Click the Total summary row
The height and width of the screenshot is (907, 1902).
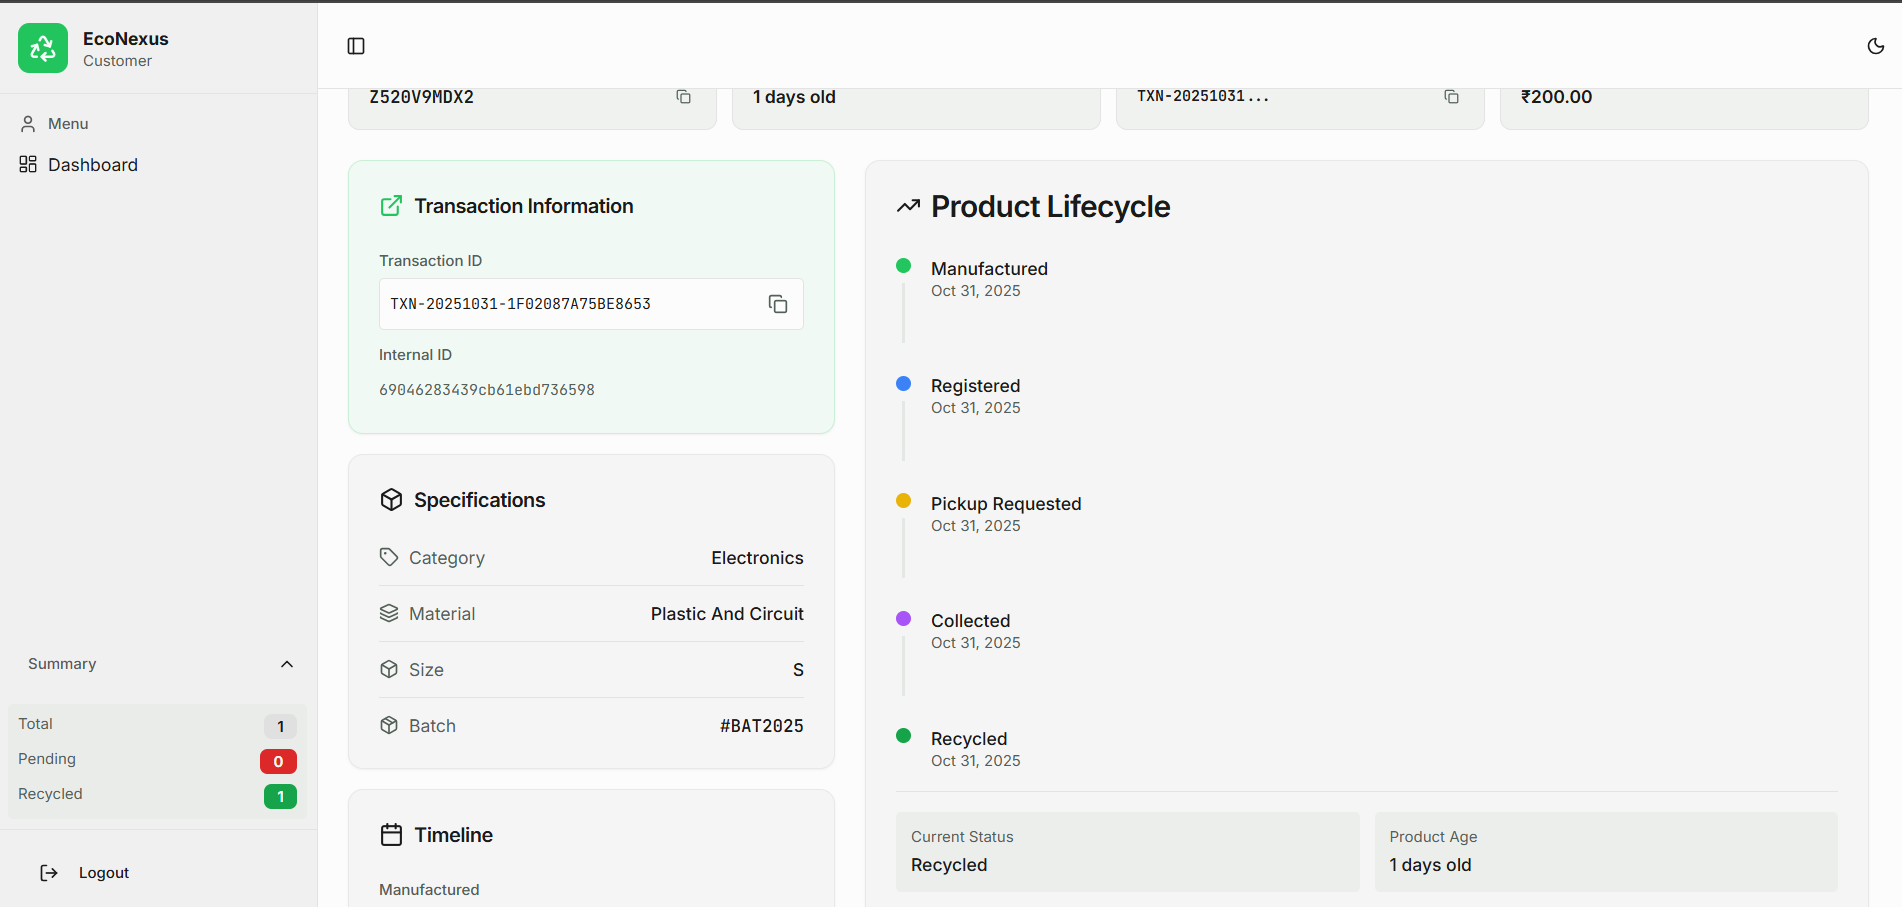tap(150, 725)
